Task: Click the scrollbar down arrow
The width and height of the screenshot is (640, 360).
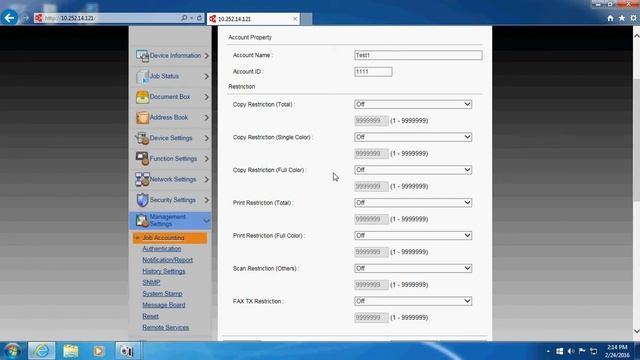Action: pyautogui.click(x=636, y=331)
